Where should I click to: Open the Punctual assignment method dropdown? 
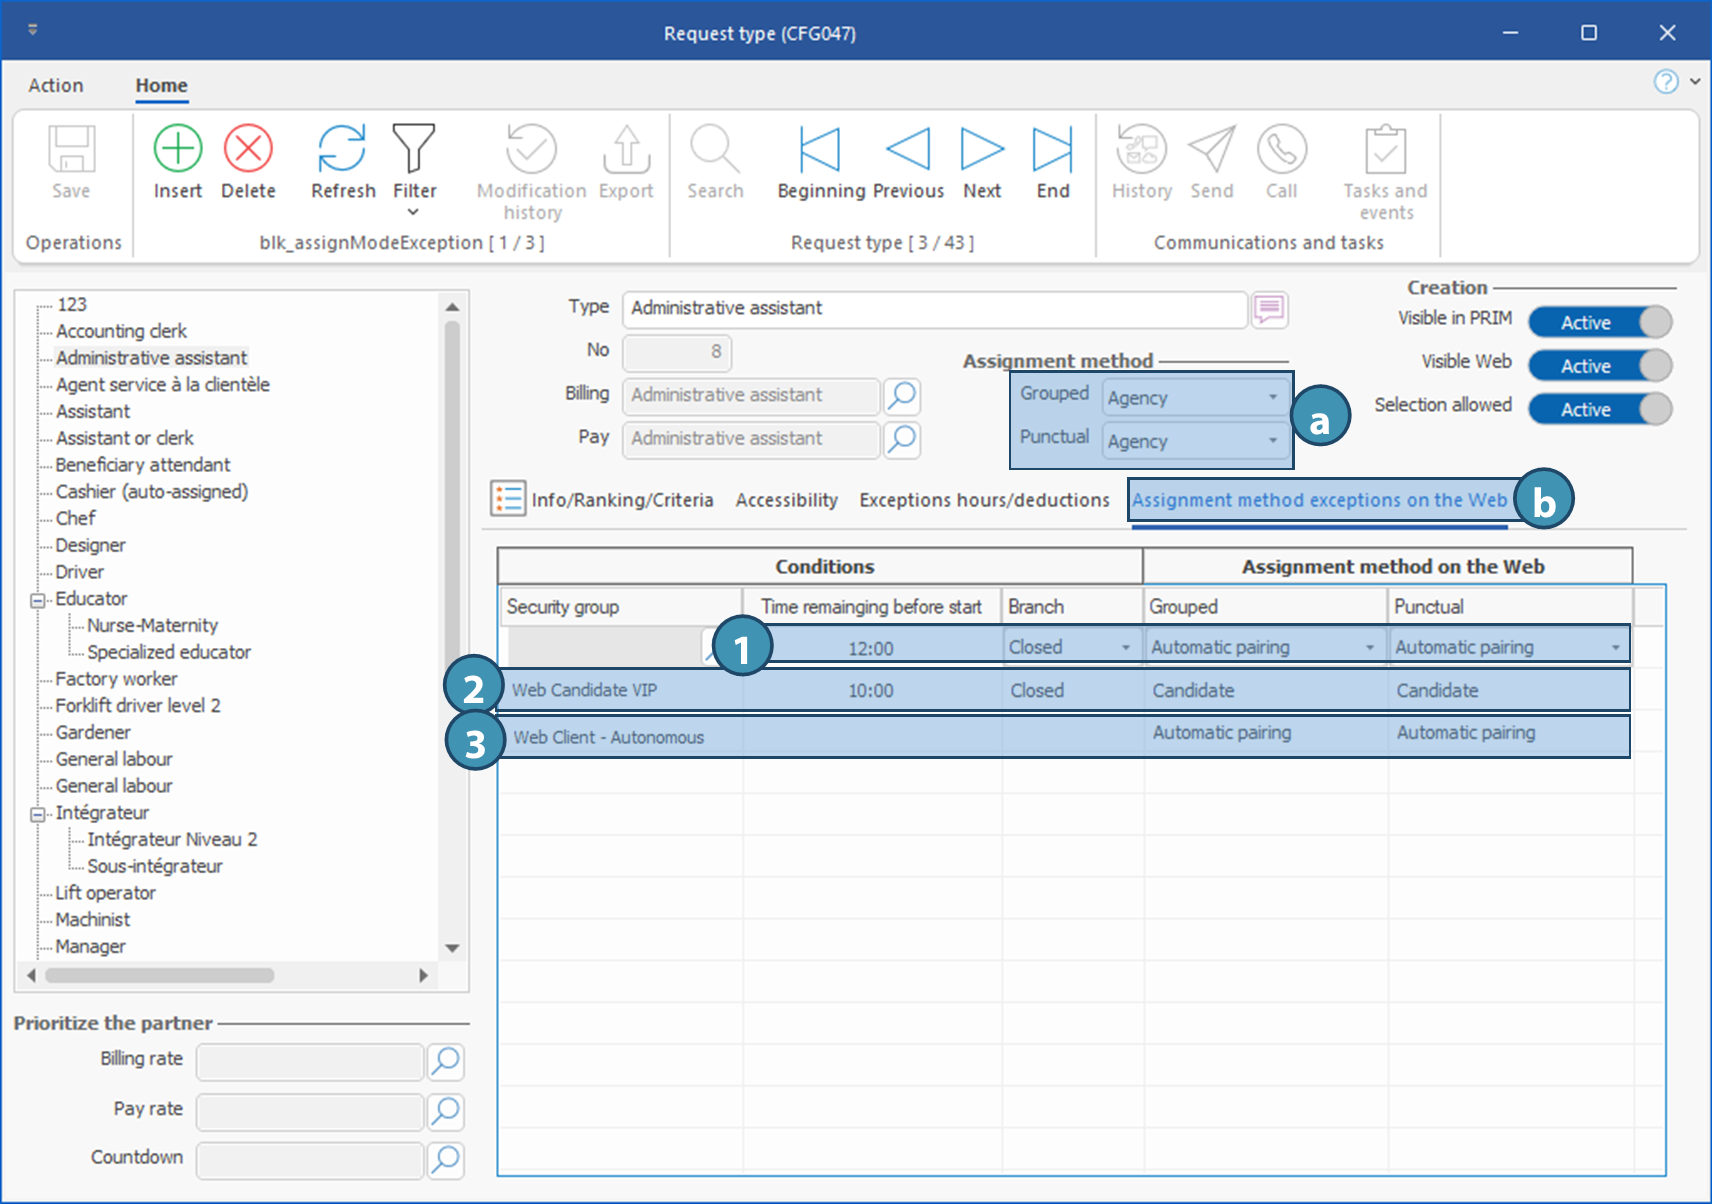click(x=1272, y=441)
